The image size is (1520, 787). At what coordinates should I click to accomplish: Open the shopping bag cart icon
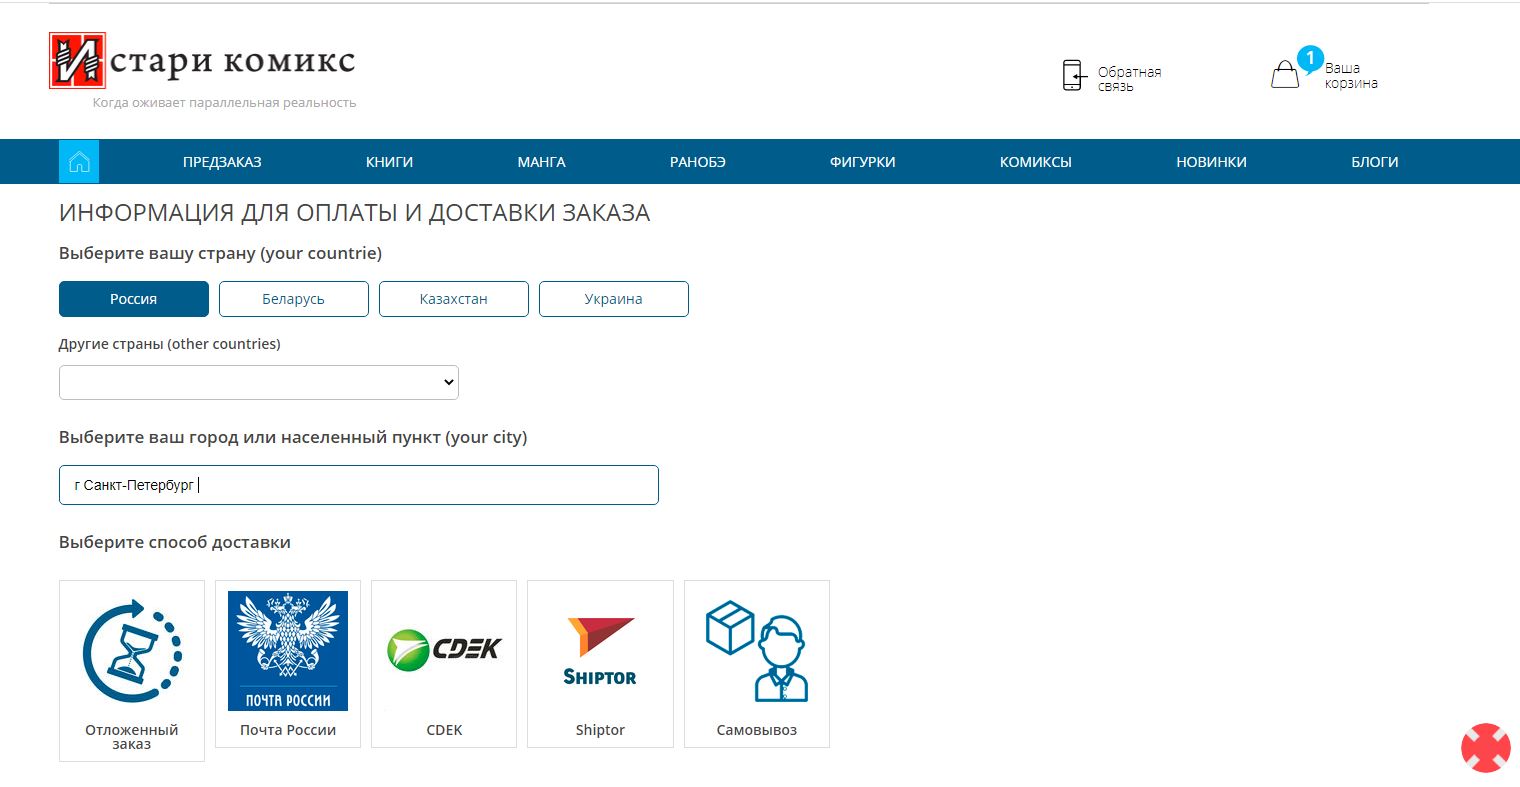click(x=1285, y=75)
